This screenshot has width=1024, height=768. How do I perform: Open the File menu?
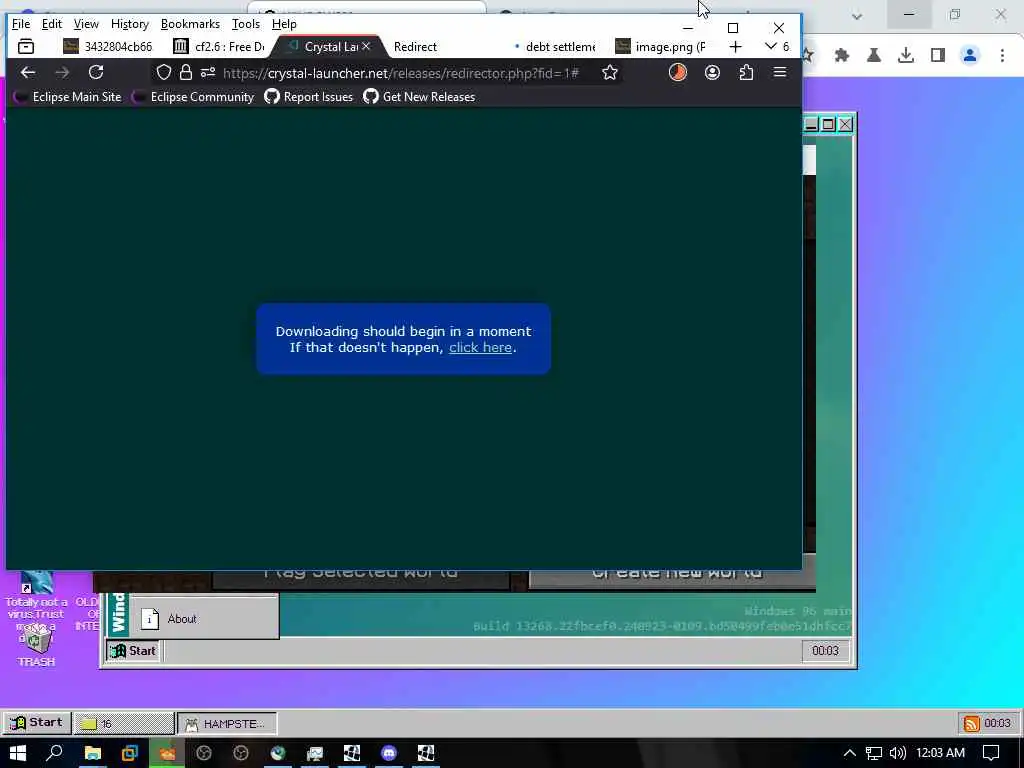[x=21, y=24]
